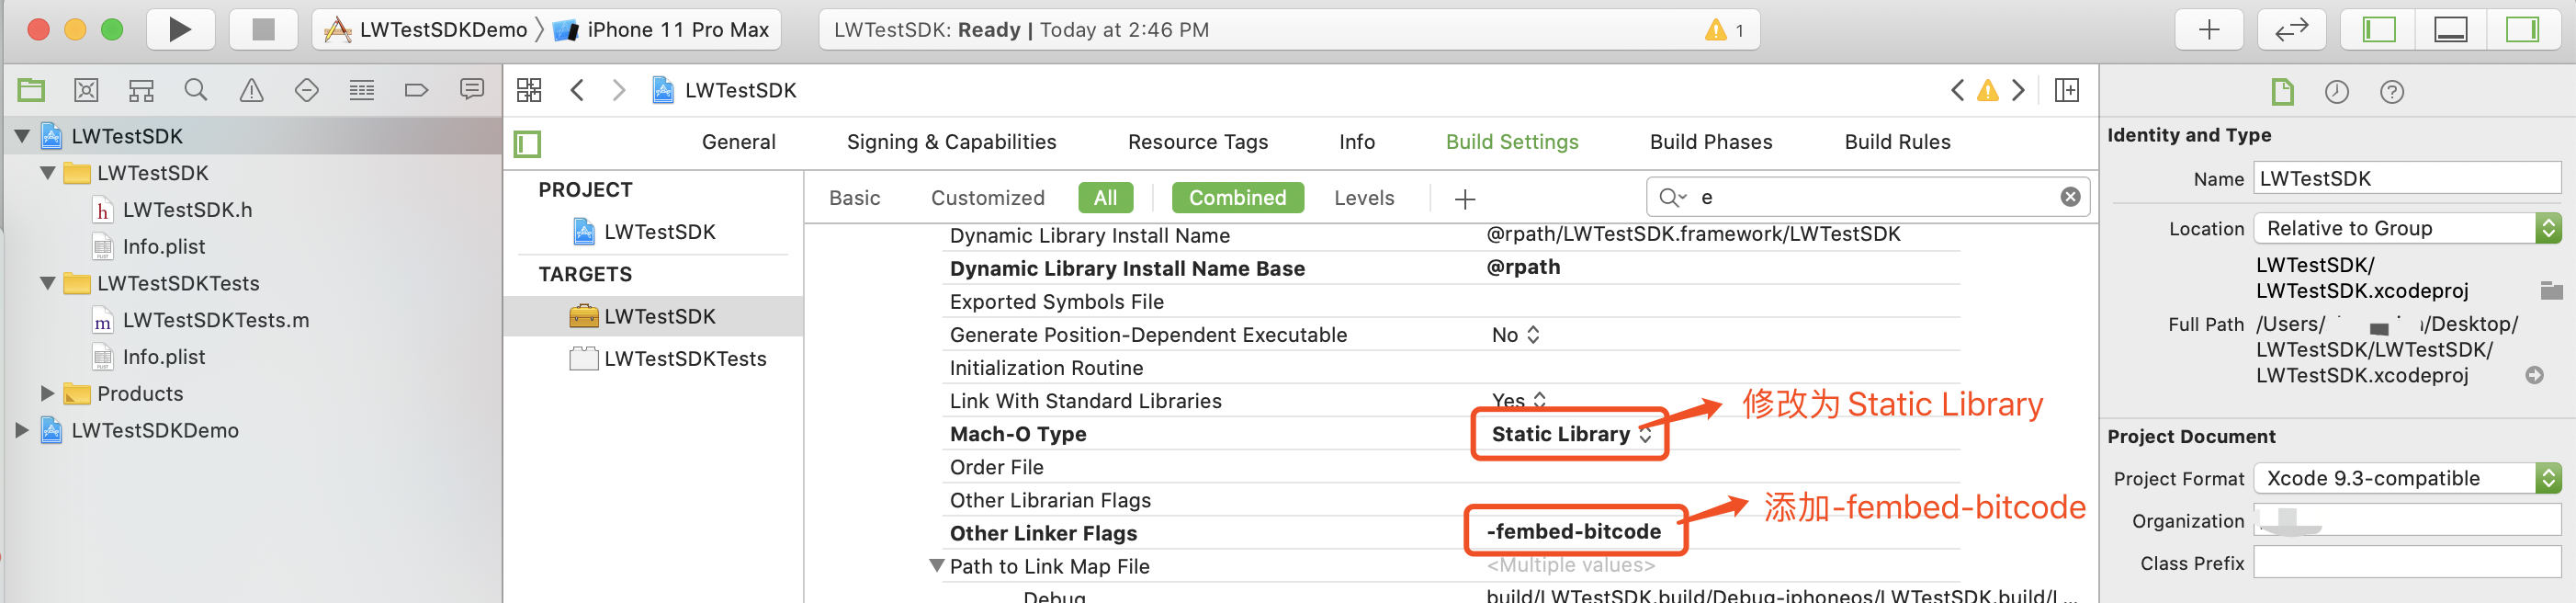Show the Issue navigator warning icon

[x=251, y=91]
